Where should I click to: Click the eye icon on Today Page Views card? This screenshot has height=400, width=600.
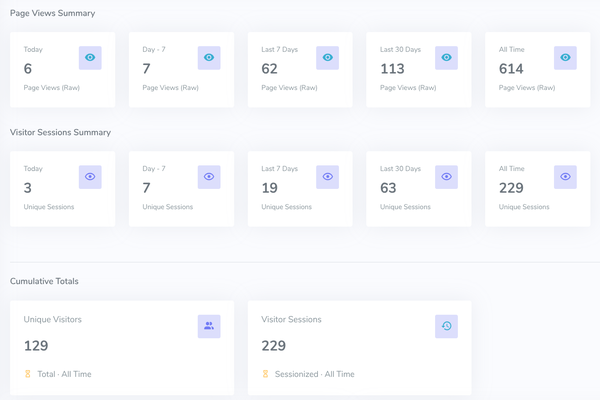point(90,58)
